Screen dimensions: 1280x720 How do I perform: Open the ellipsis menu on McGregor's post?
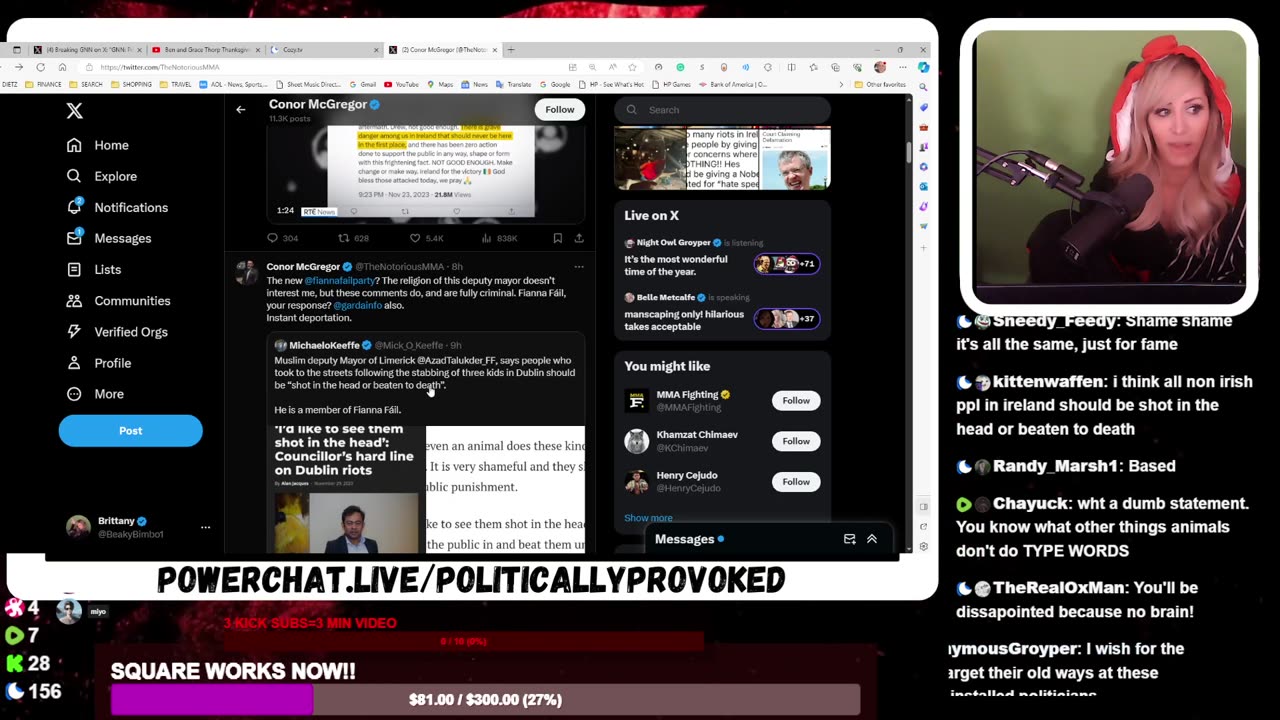point(578,267)
